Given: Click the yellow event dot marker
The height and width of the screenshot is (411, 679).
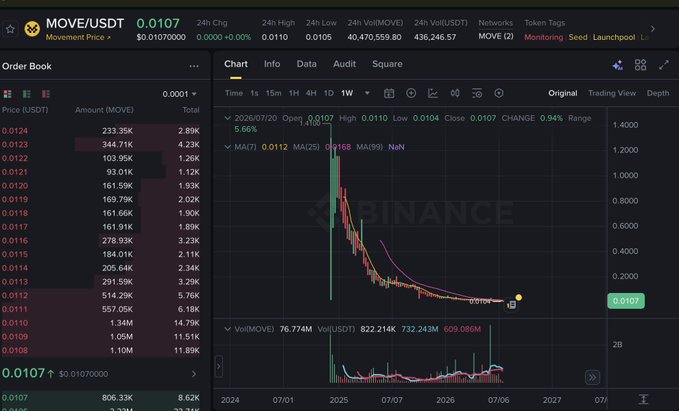Looking at the screenshot, I should click(x=519, y=298).
